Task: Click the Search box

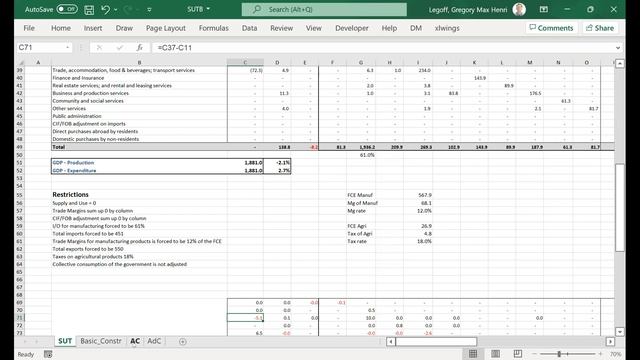Action: click(324, 9)
